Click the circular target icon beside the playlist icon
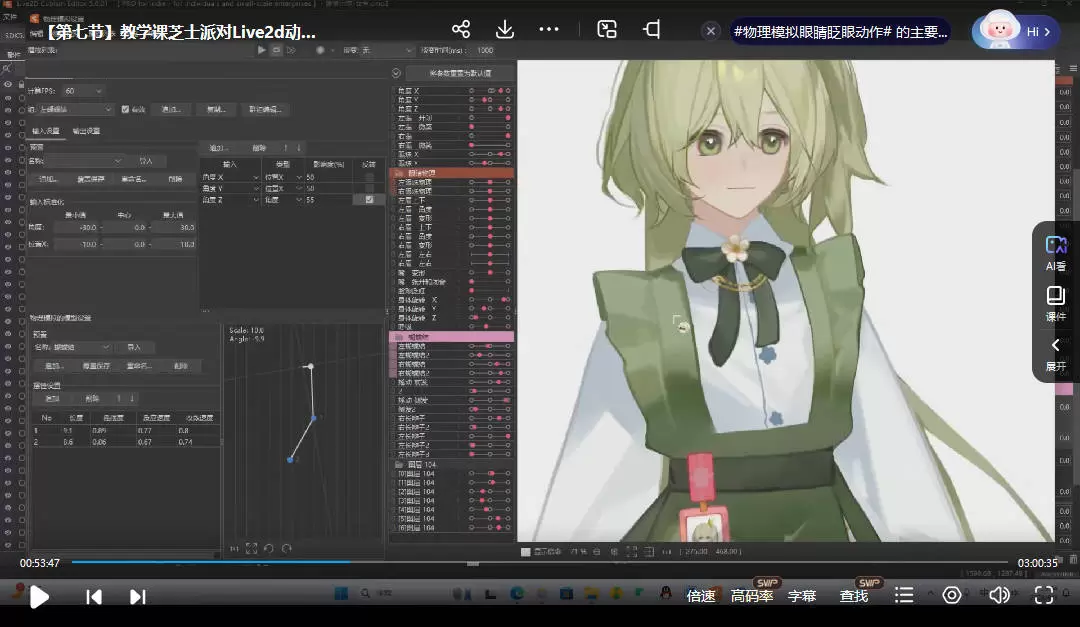Screen dimensions: 1080x627 tap(952, 595)
